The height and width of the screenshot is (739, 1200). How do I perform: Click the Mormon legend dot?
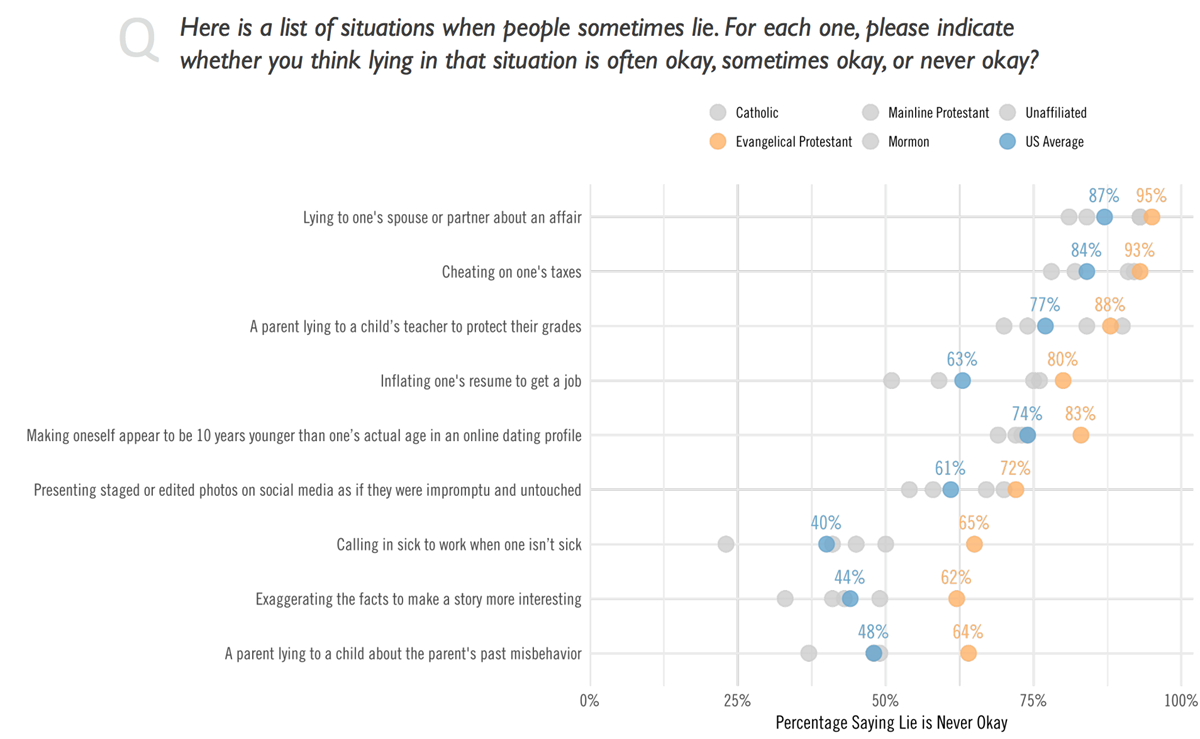[870, 142]
